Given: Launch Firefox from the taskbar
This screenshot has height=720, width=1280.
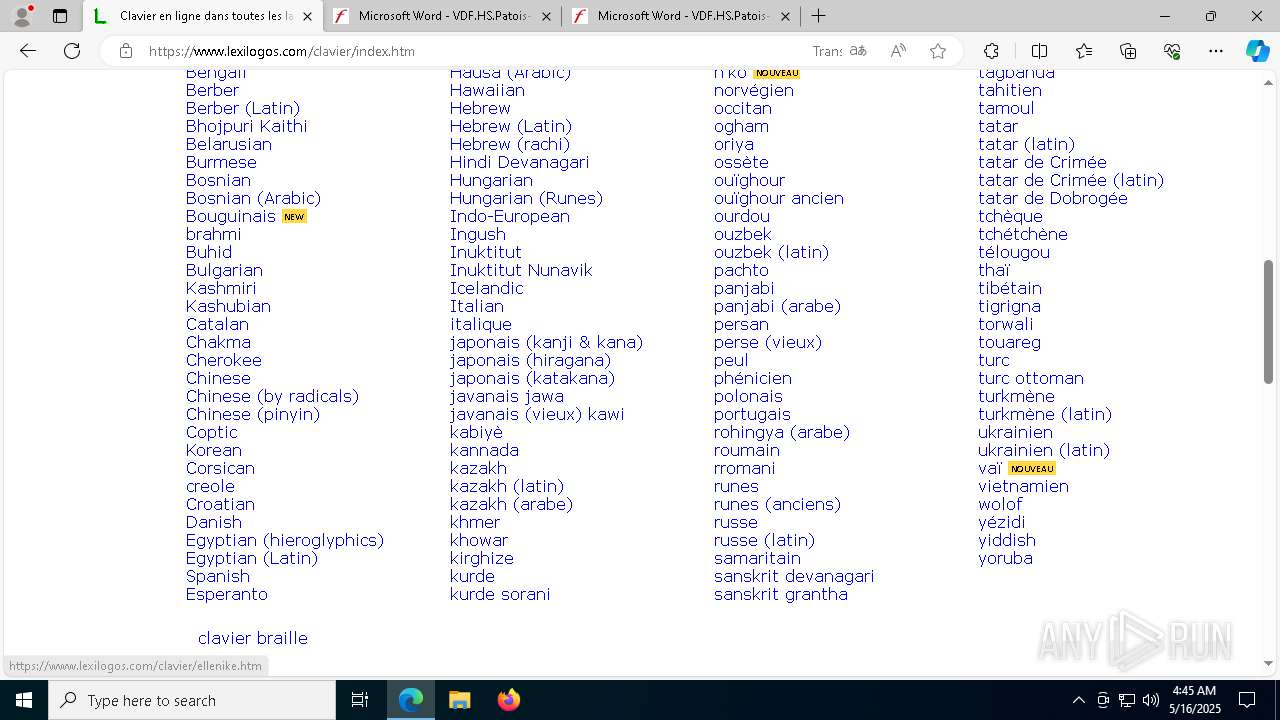Looking at the screenshot, I should 508,700.
